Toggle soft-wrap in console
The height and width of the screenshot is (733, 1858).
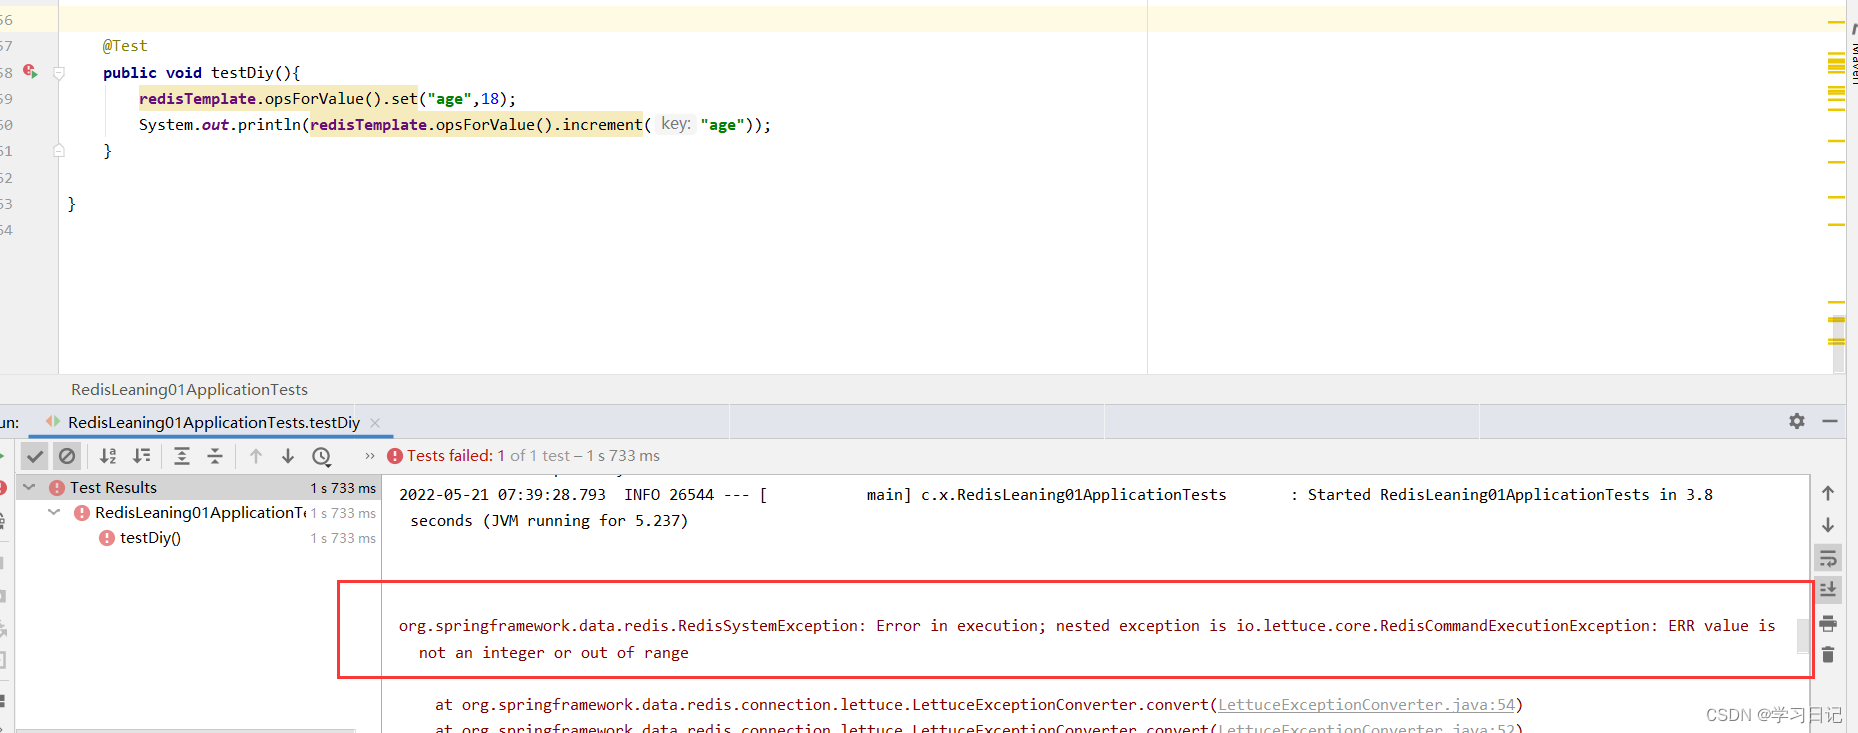point(1828,558)
